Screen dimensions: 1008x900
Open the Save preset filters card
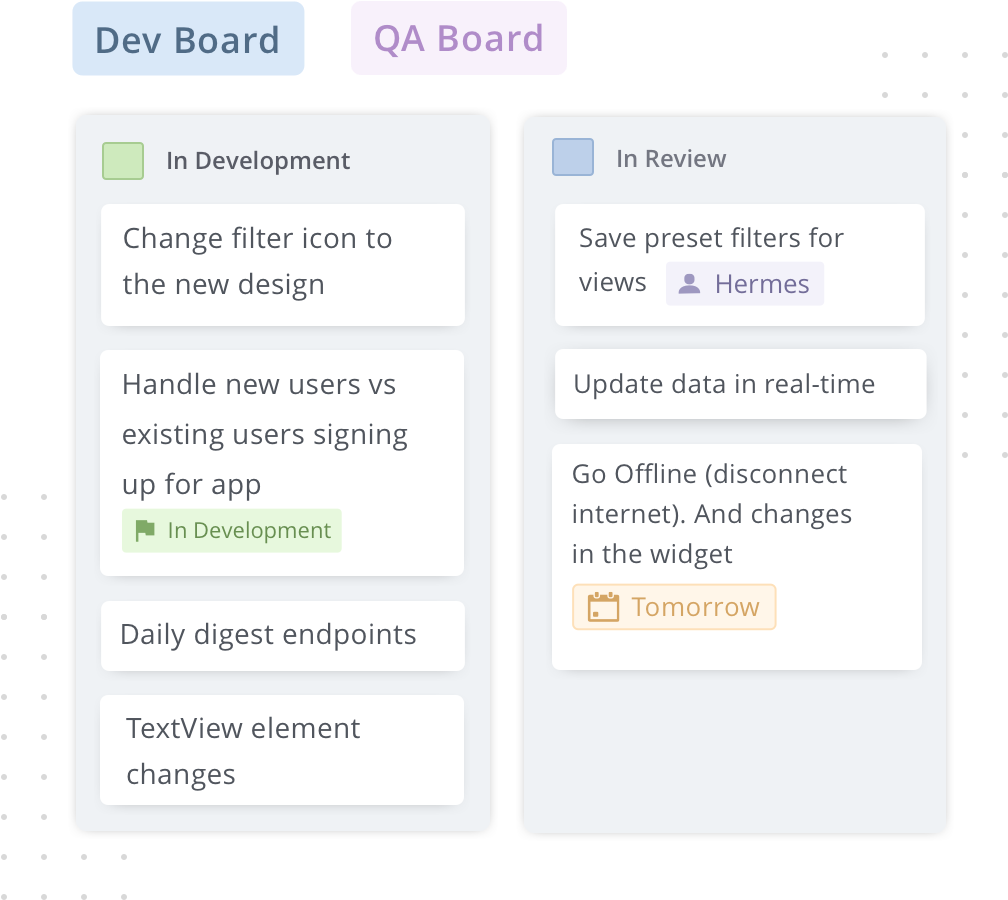(x=740, y=265)
